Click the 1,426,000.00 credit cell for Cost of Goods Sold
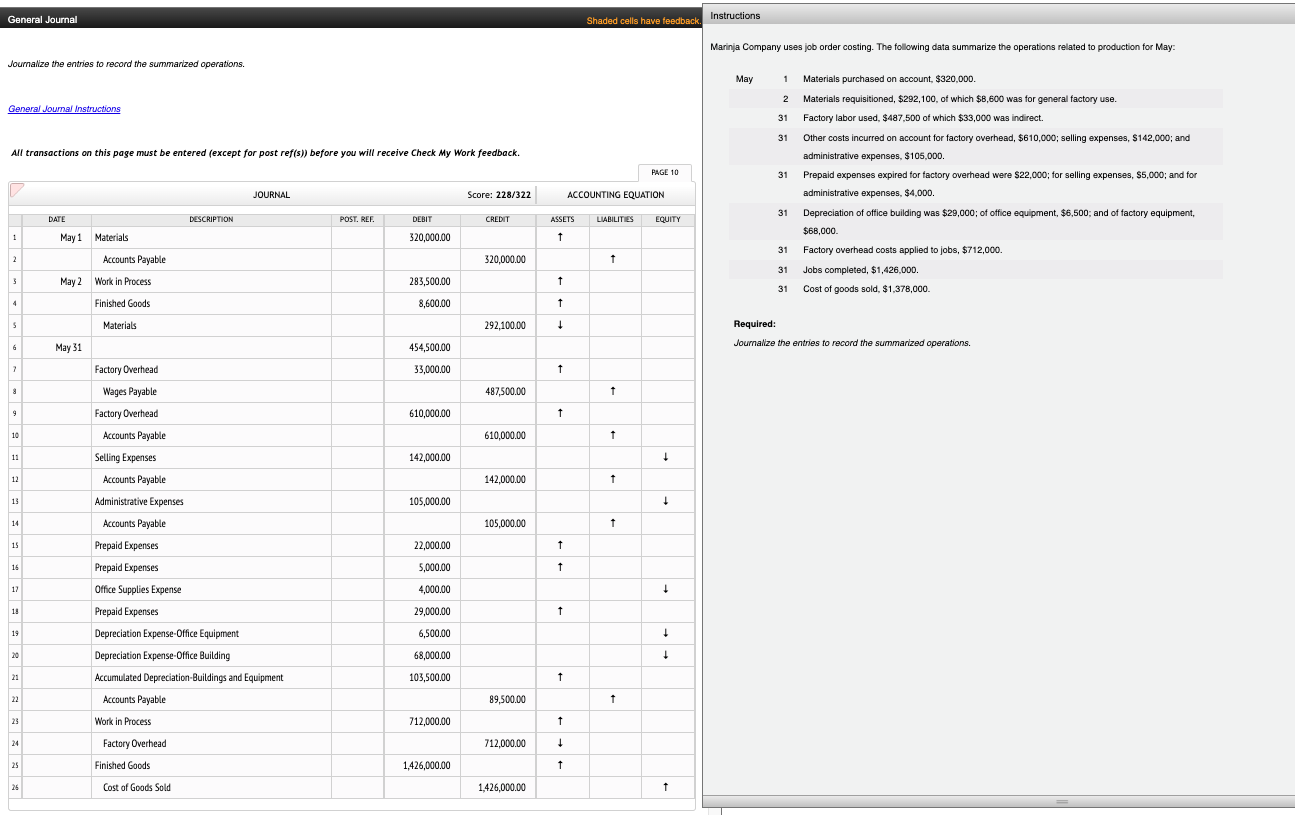Image resolution: width=1295 pixels, height=815 pixels. [497, 787]
